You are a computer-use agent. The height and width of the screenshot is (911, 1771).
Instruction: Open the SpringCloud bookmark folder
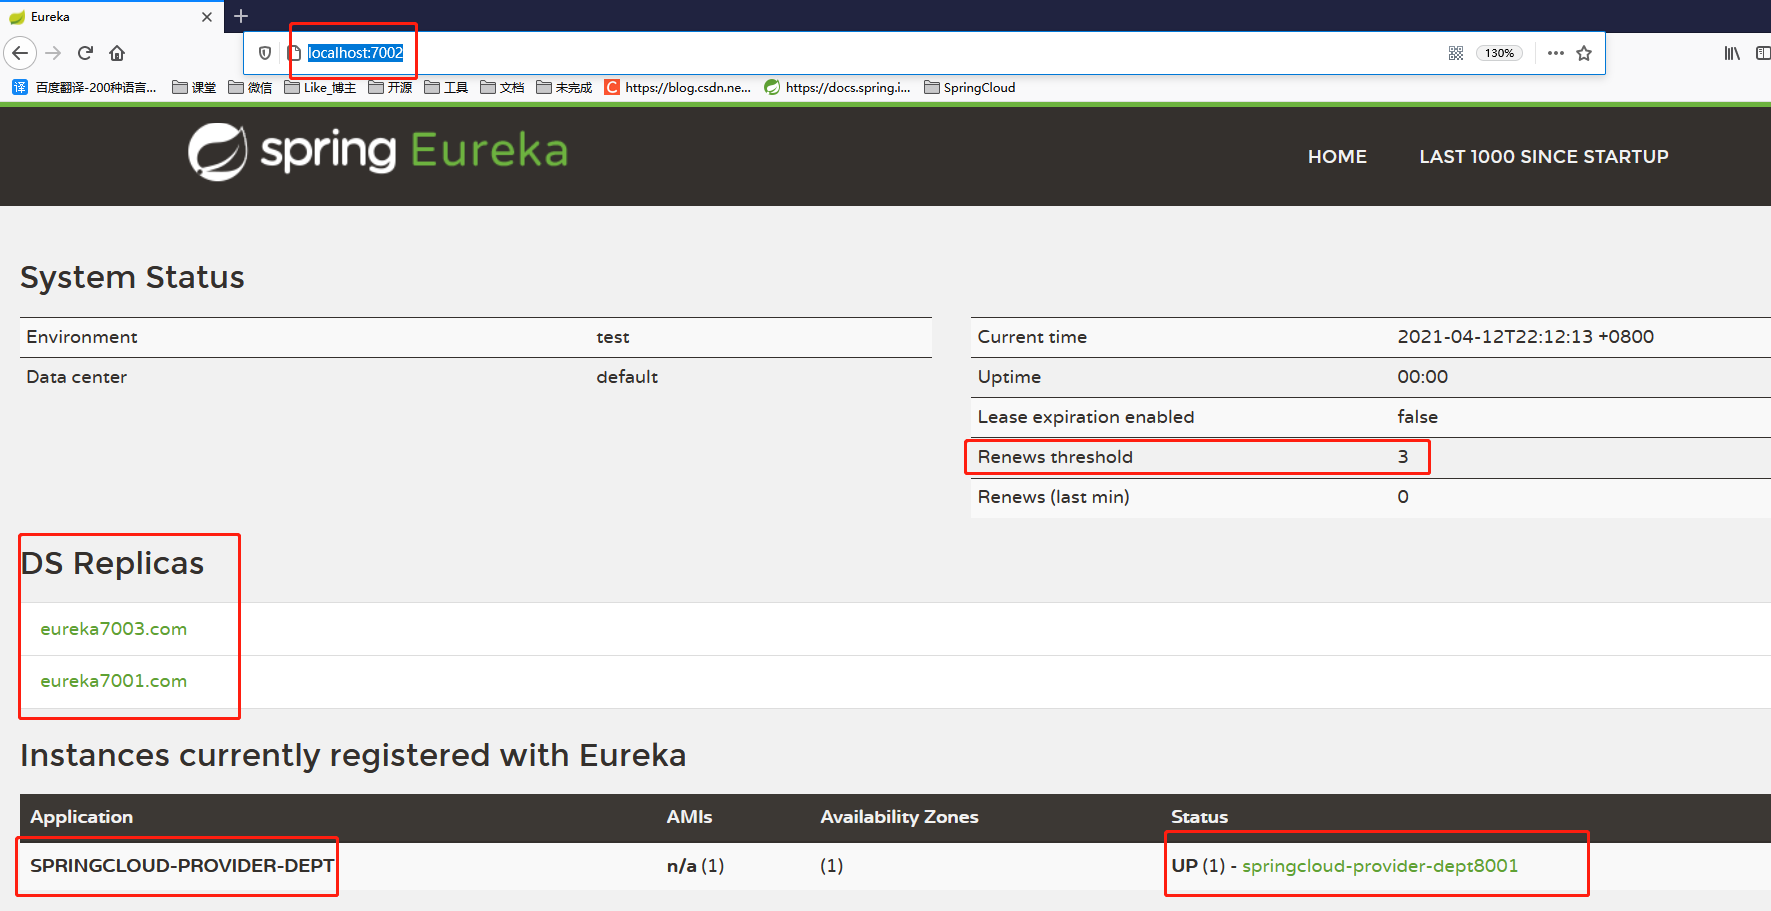point(969,88)
